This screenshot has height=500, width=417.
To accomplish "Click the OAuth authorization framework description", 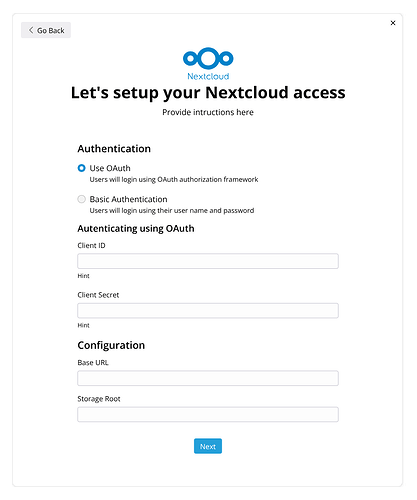I will click(x=174, y=180).
